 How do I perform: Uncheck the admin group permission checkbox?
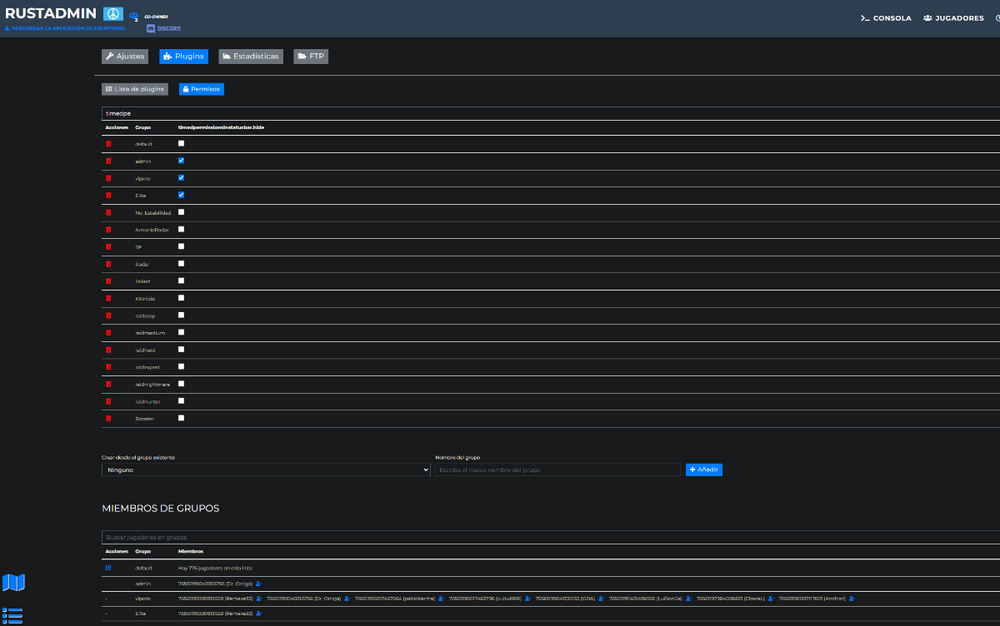click(x=181, y=160)
